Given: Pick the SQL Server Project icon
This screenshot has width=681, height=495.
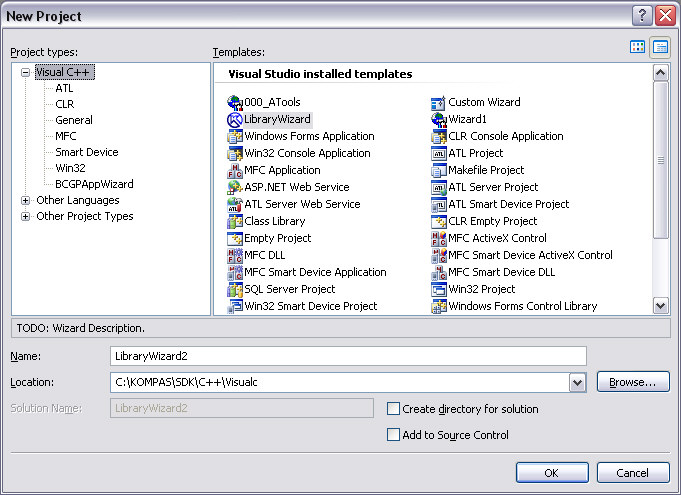Looking at the screenshot, I should click(x=235, y=289).
